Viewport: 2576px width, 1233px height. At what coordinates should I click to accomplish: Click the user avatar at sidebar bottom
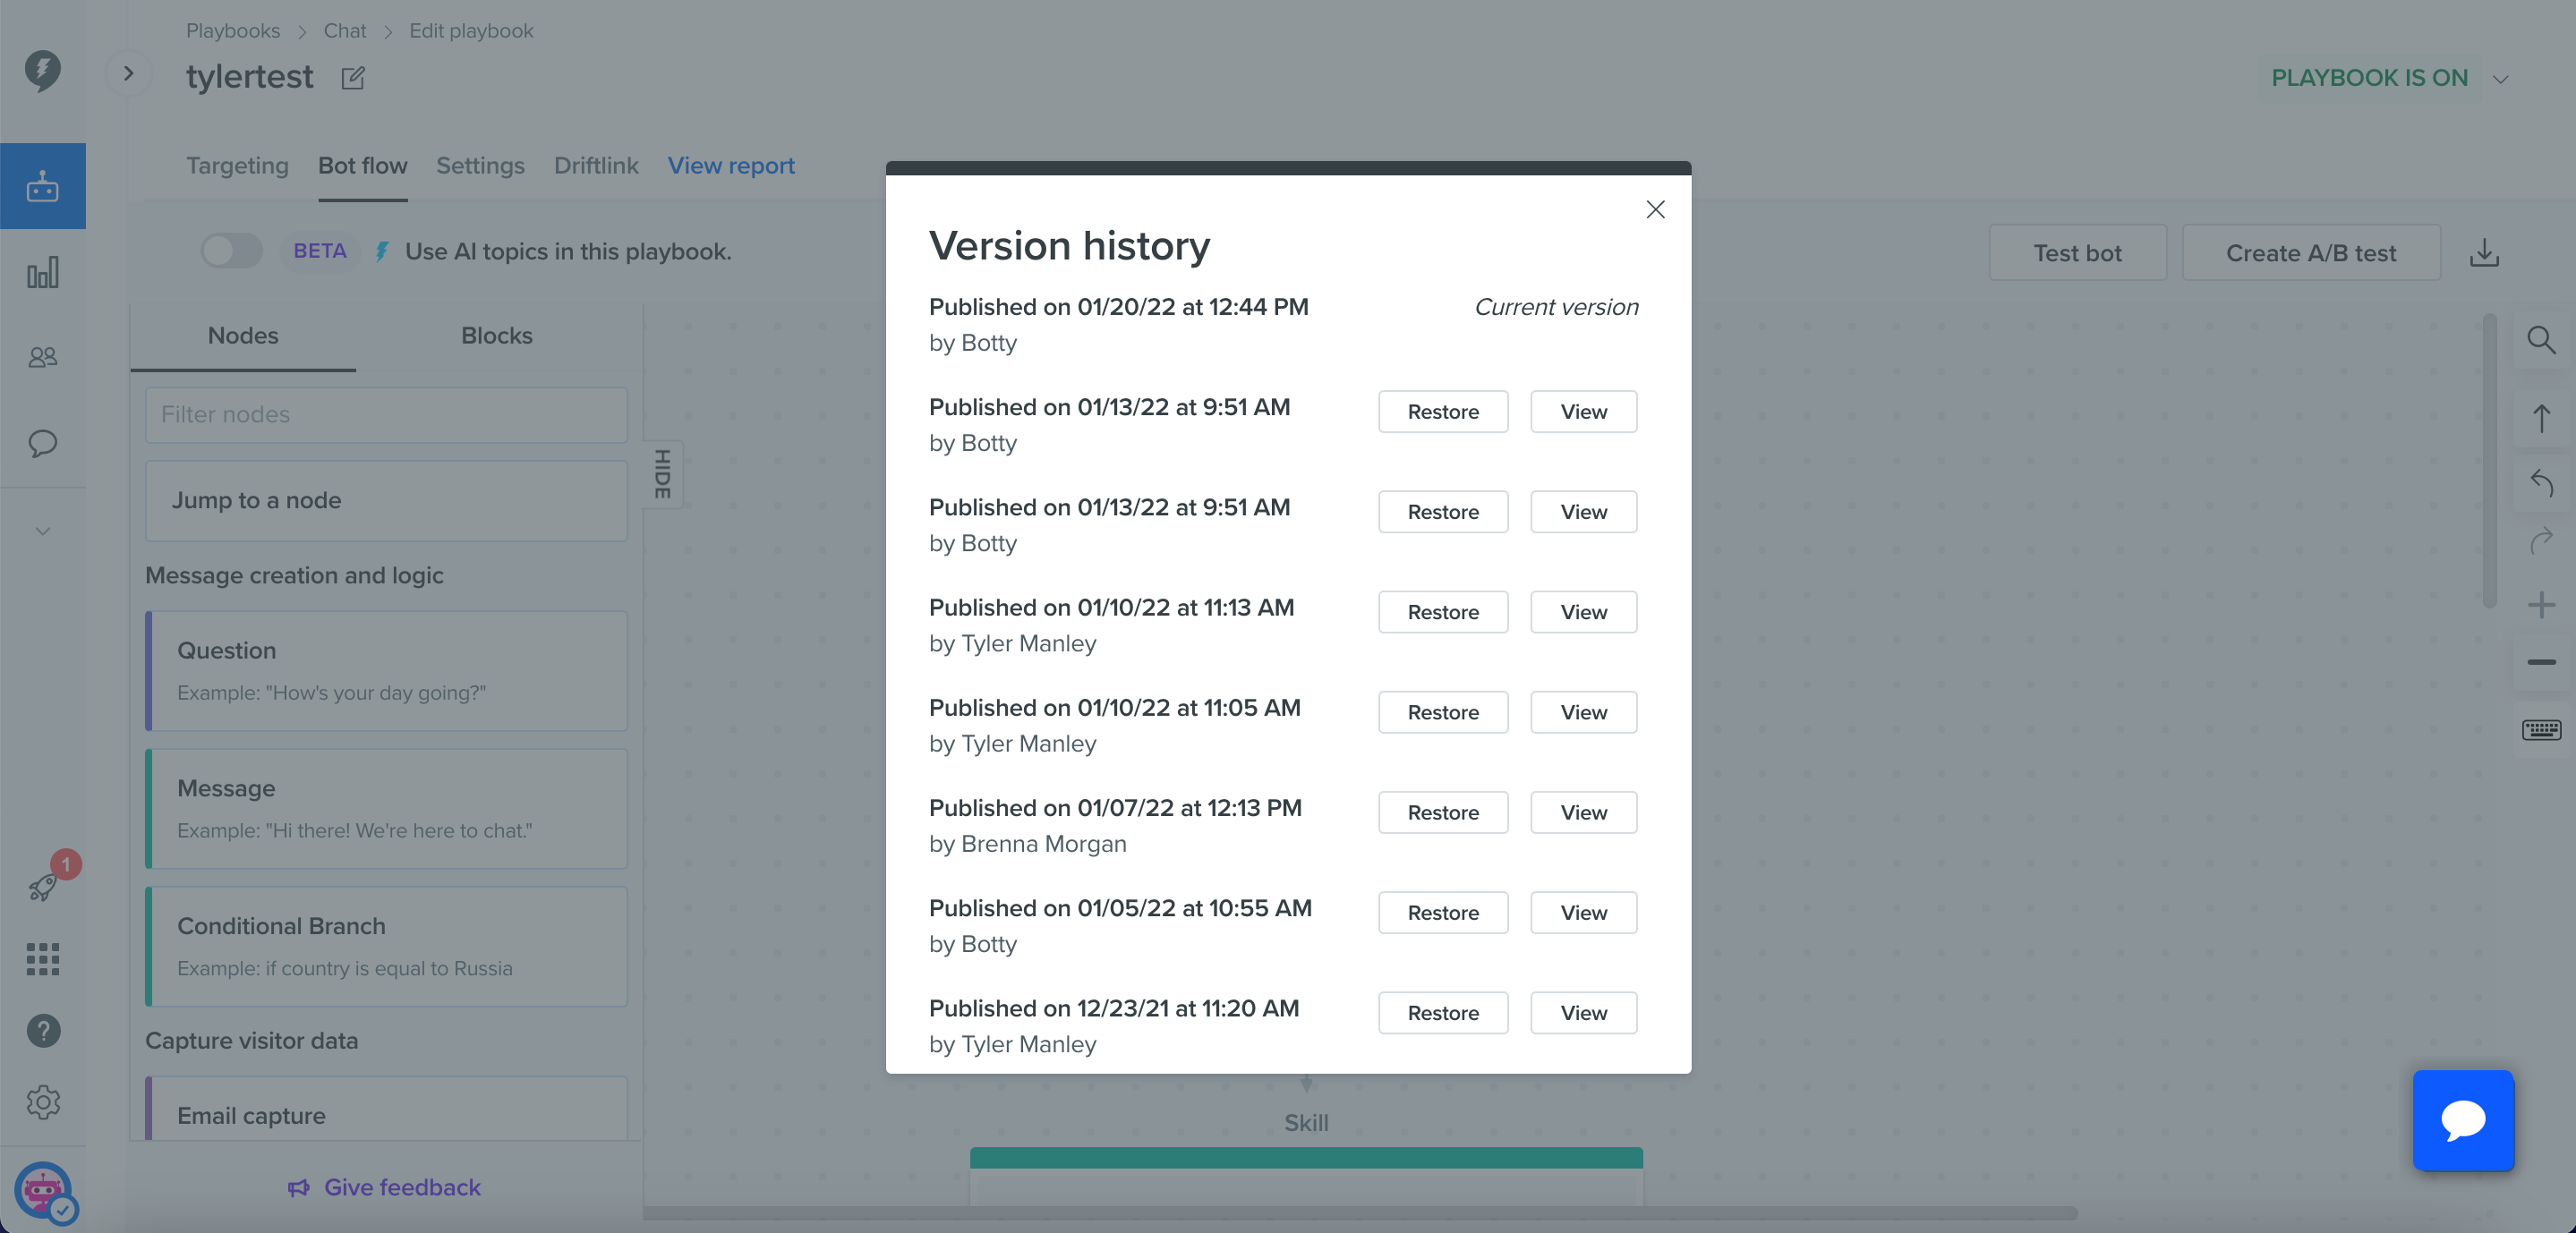43,1190
